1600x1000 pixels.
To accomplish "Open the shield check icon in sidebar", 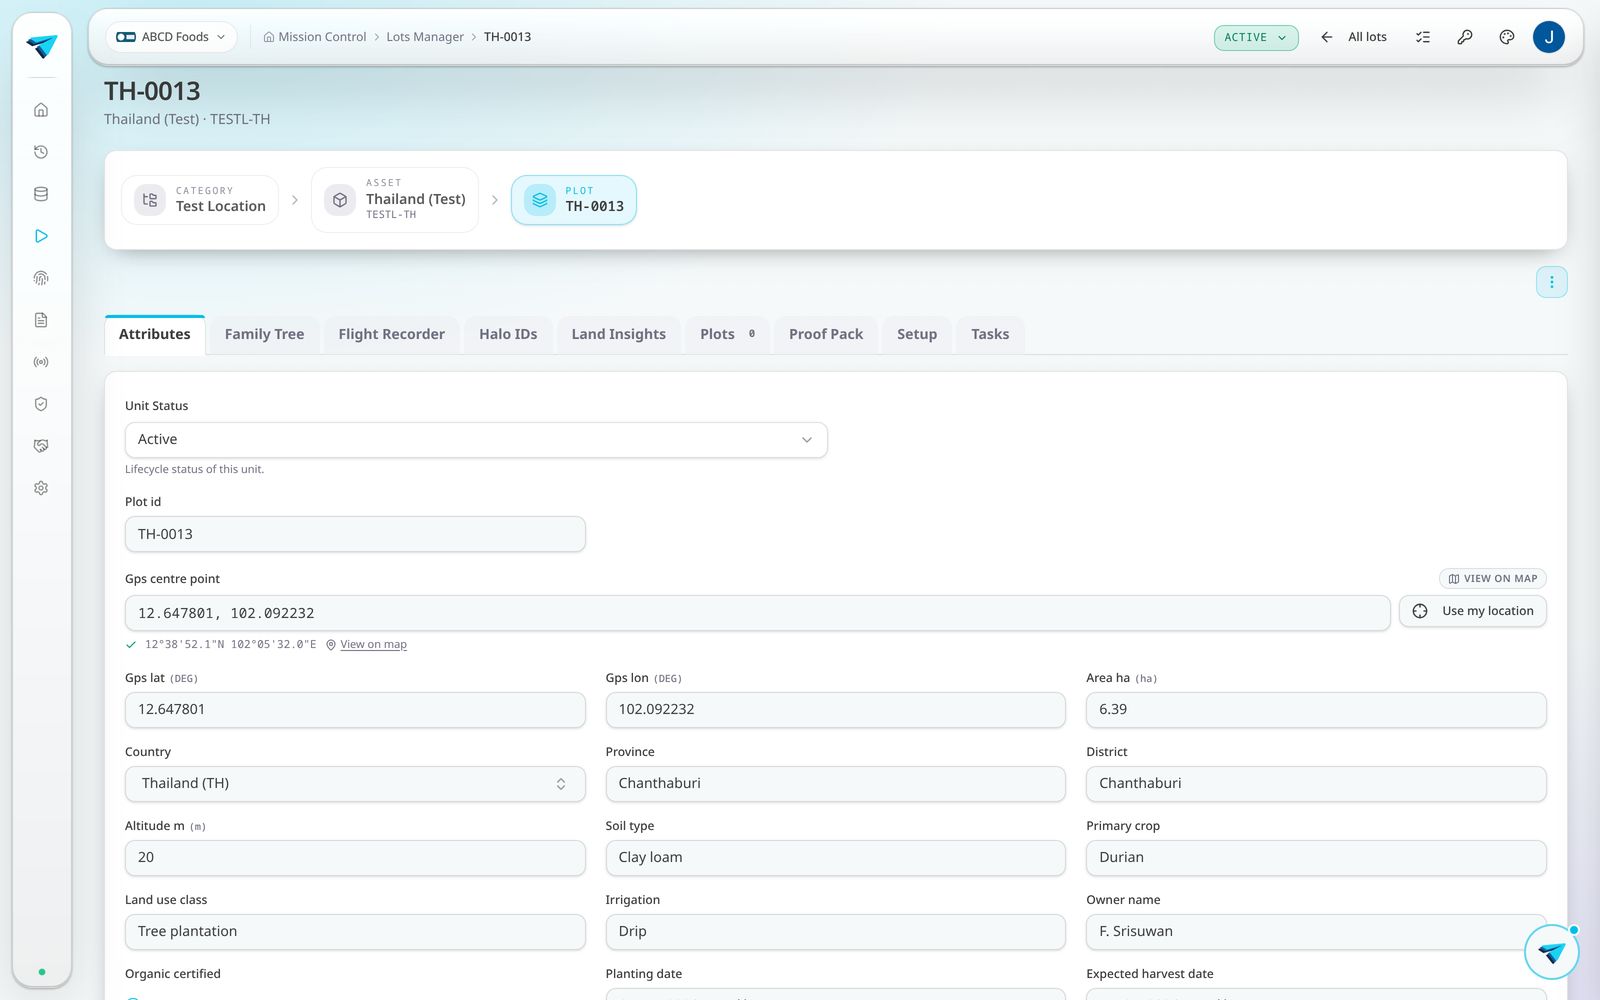I will (x=41, y=404).
